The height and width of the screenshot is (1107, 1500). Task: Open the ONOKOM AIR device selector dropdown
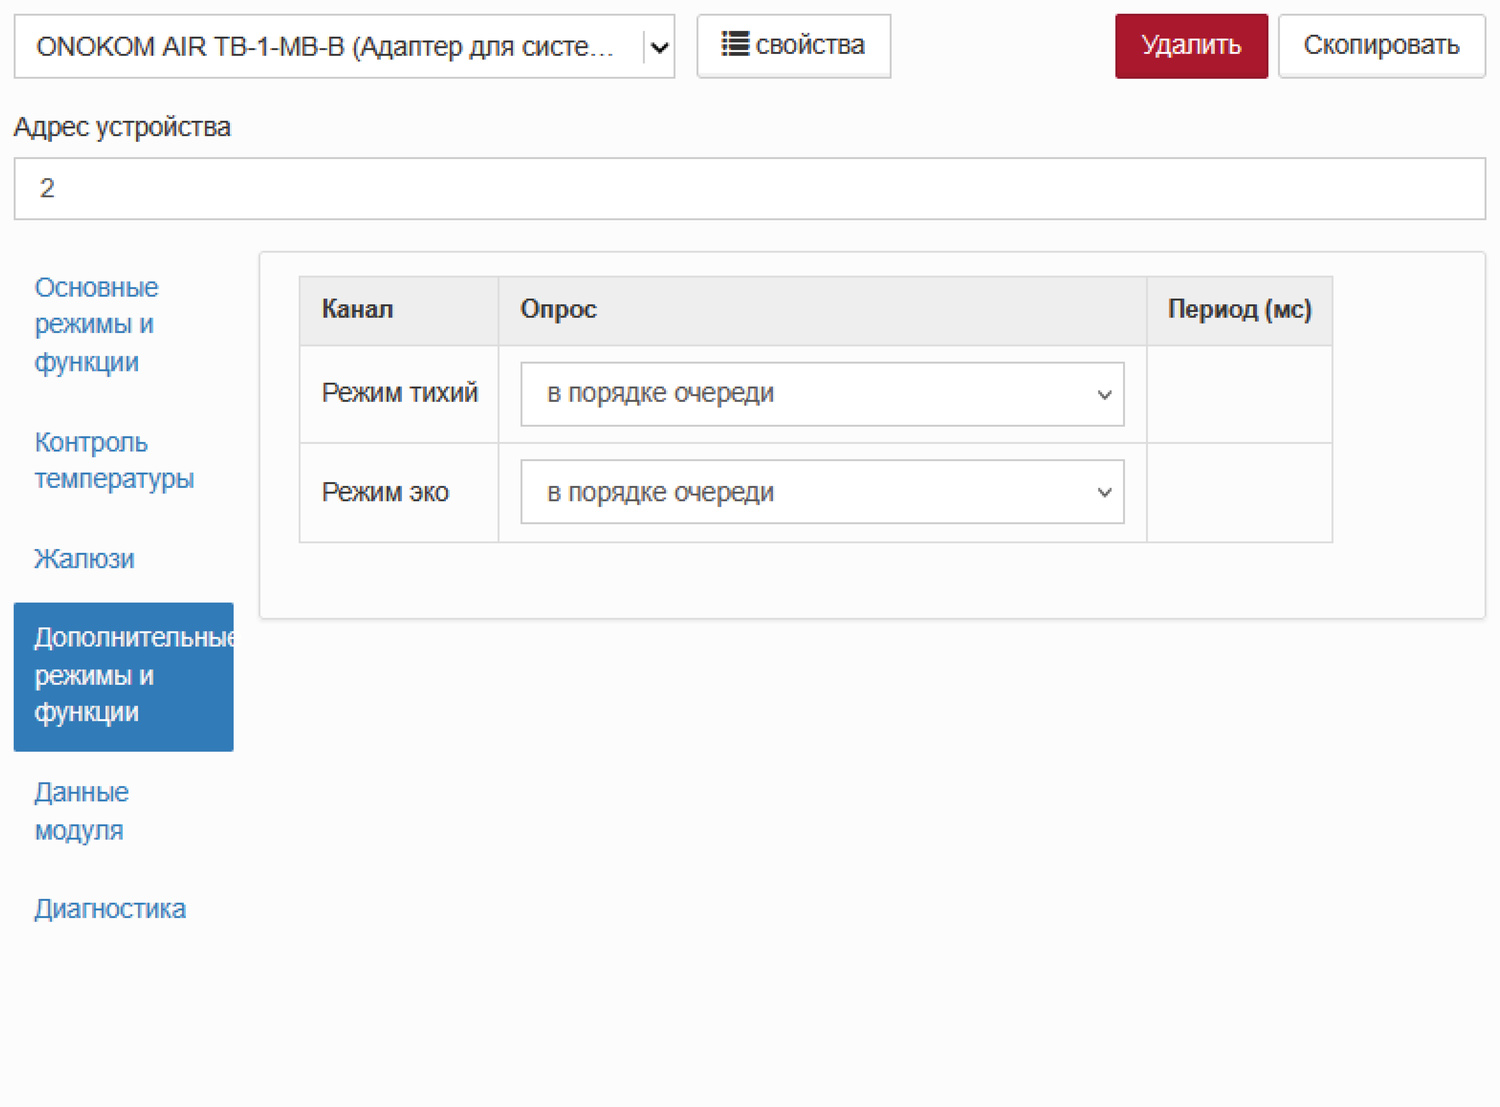pyautogui.click(x=344, y=47)
